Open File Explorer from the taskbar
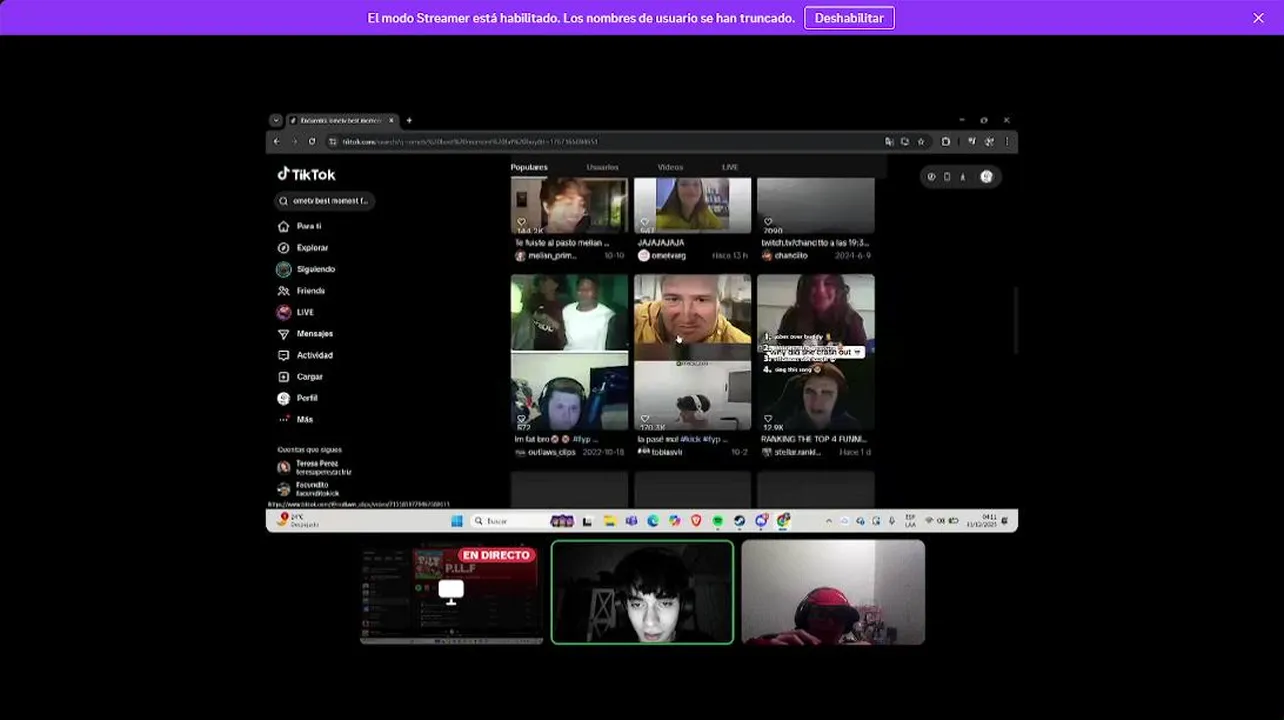 (609, 521)
